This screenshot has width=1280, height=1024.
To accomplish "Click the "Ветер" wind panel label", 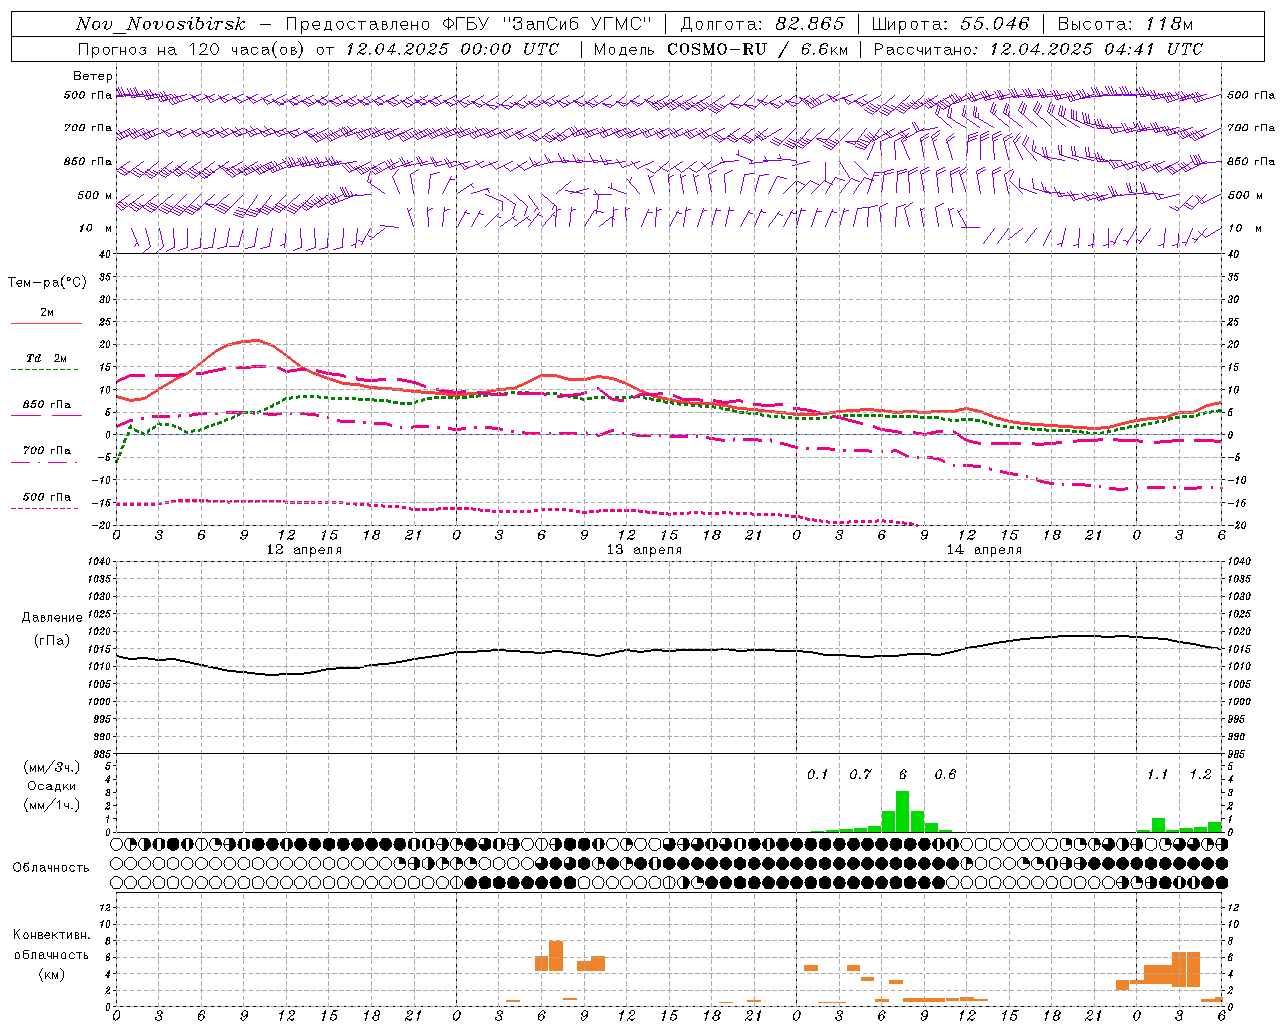I will pyautogui.click(x=93, y=76).
